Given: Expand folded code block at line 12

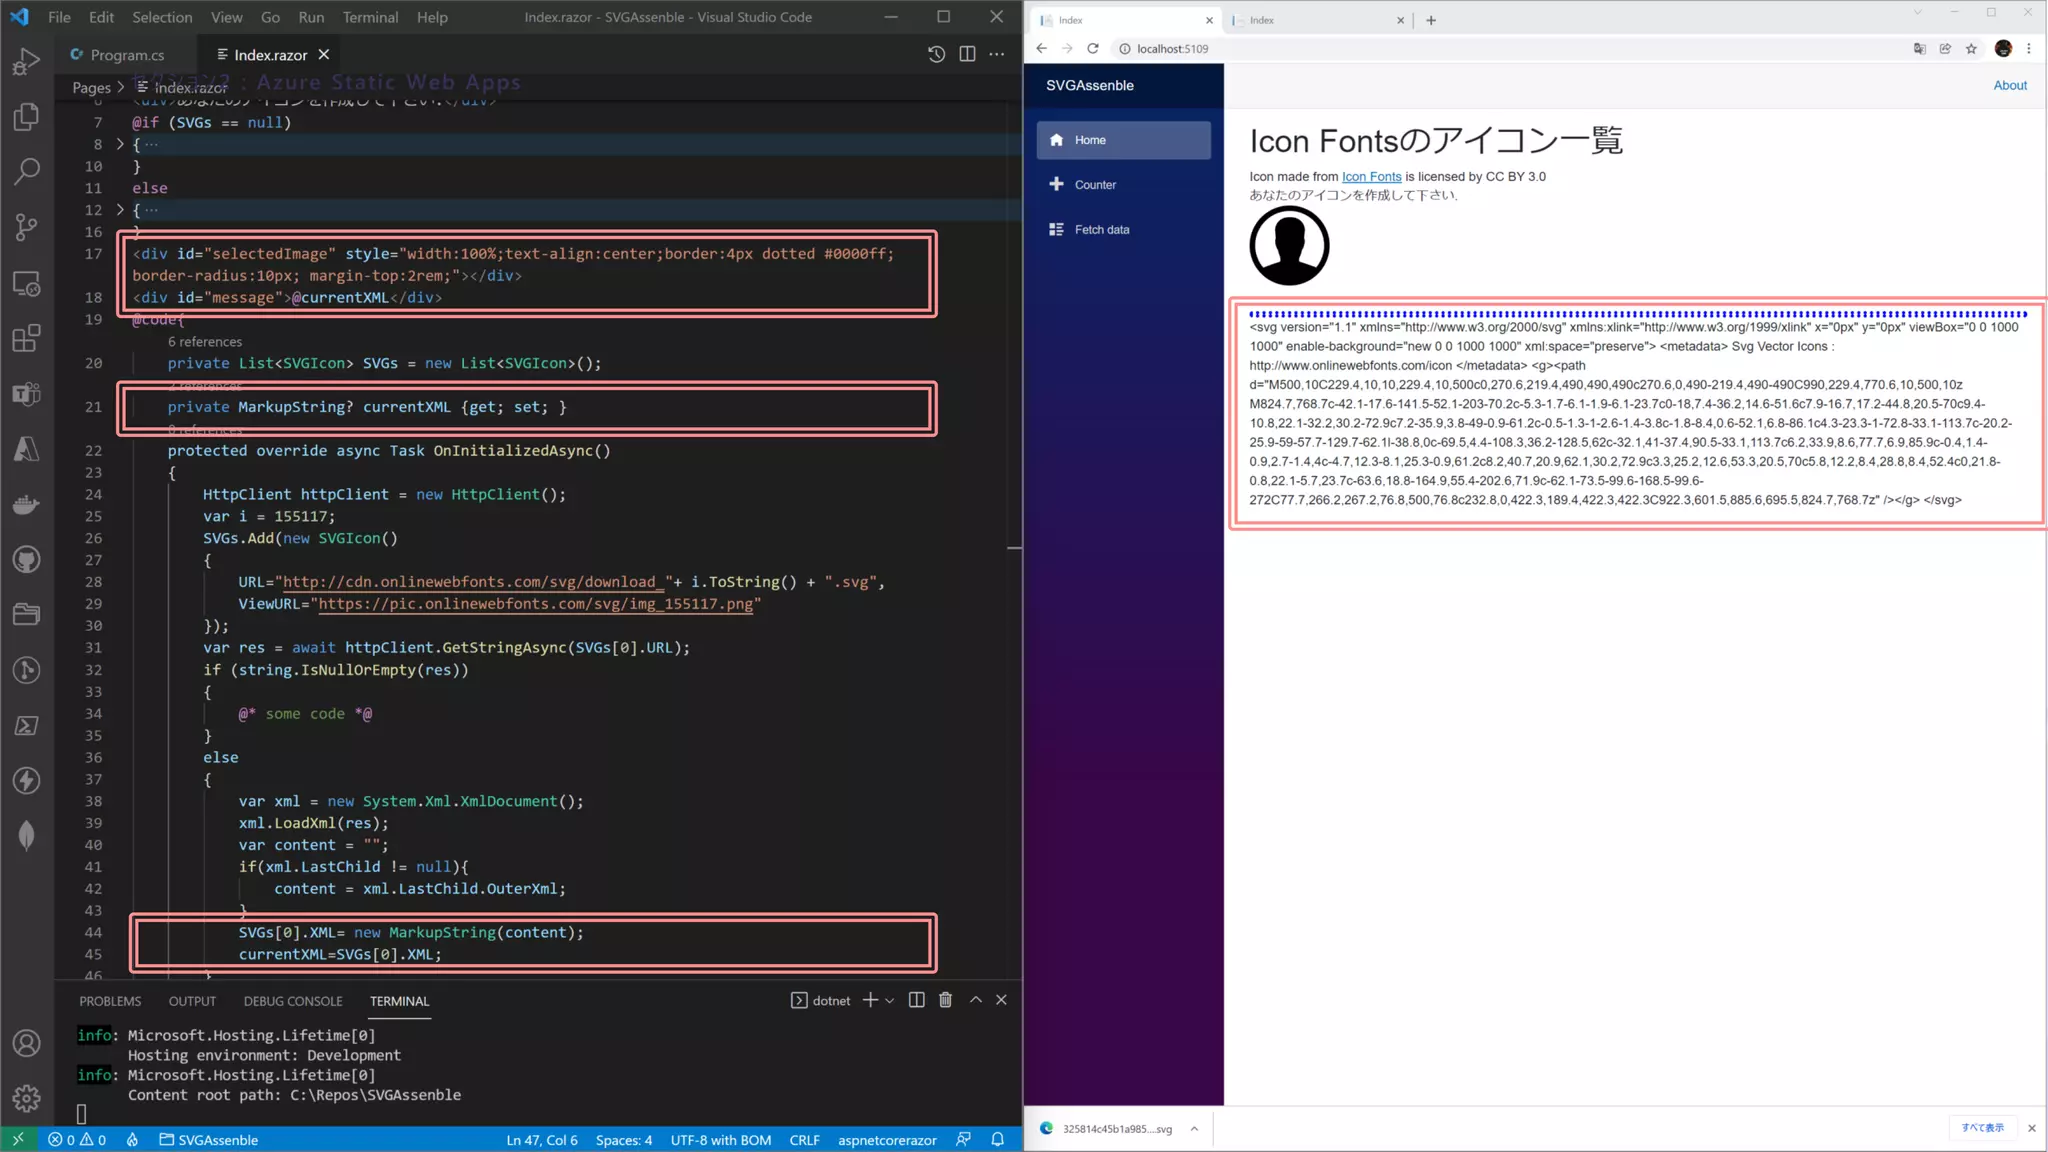Looking at the screenshot, I should tap(120, 210).
